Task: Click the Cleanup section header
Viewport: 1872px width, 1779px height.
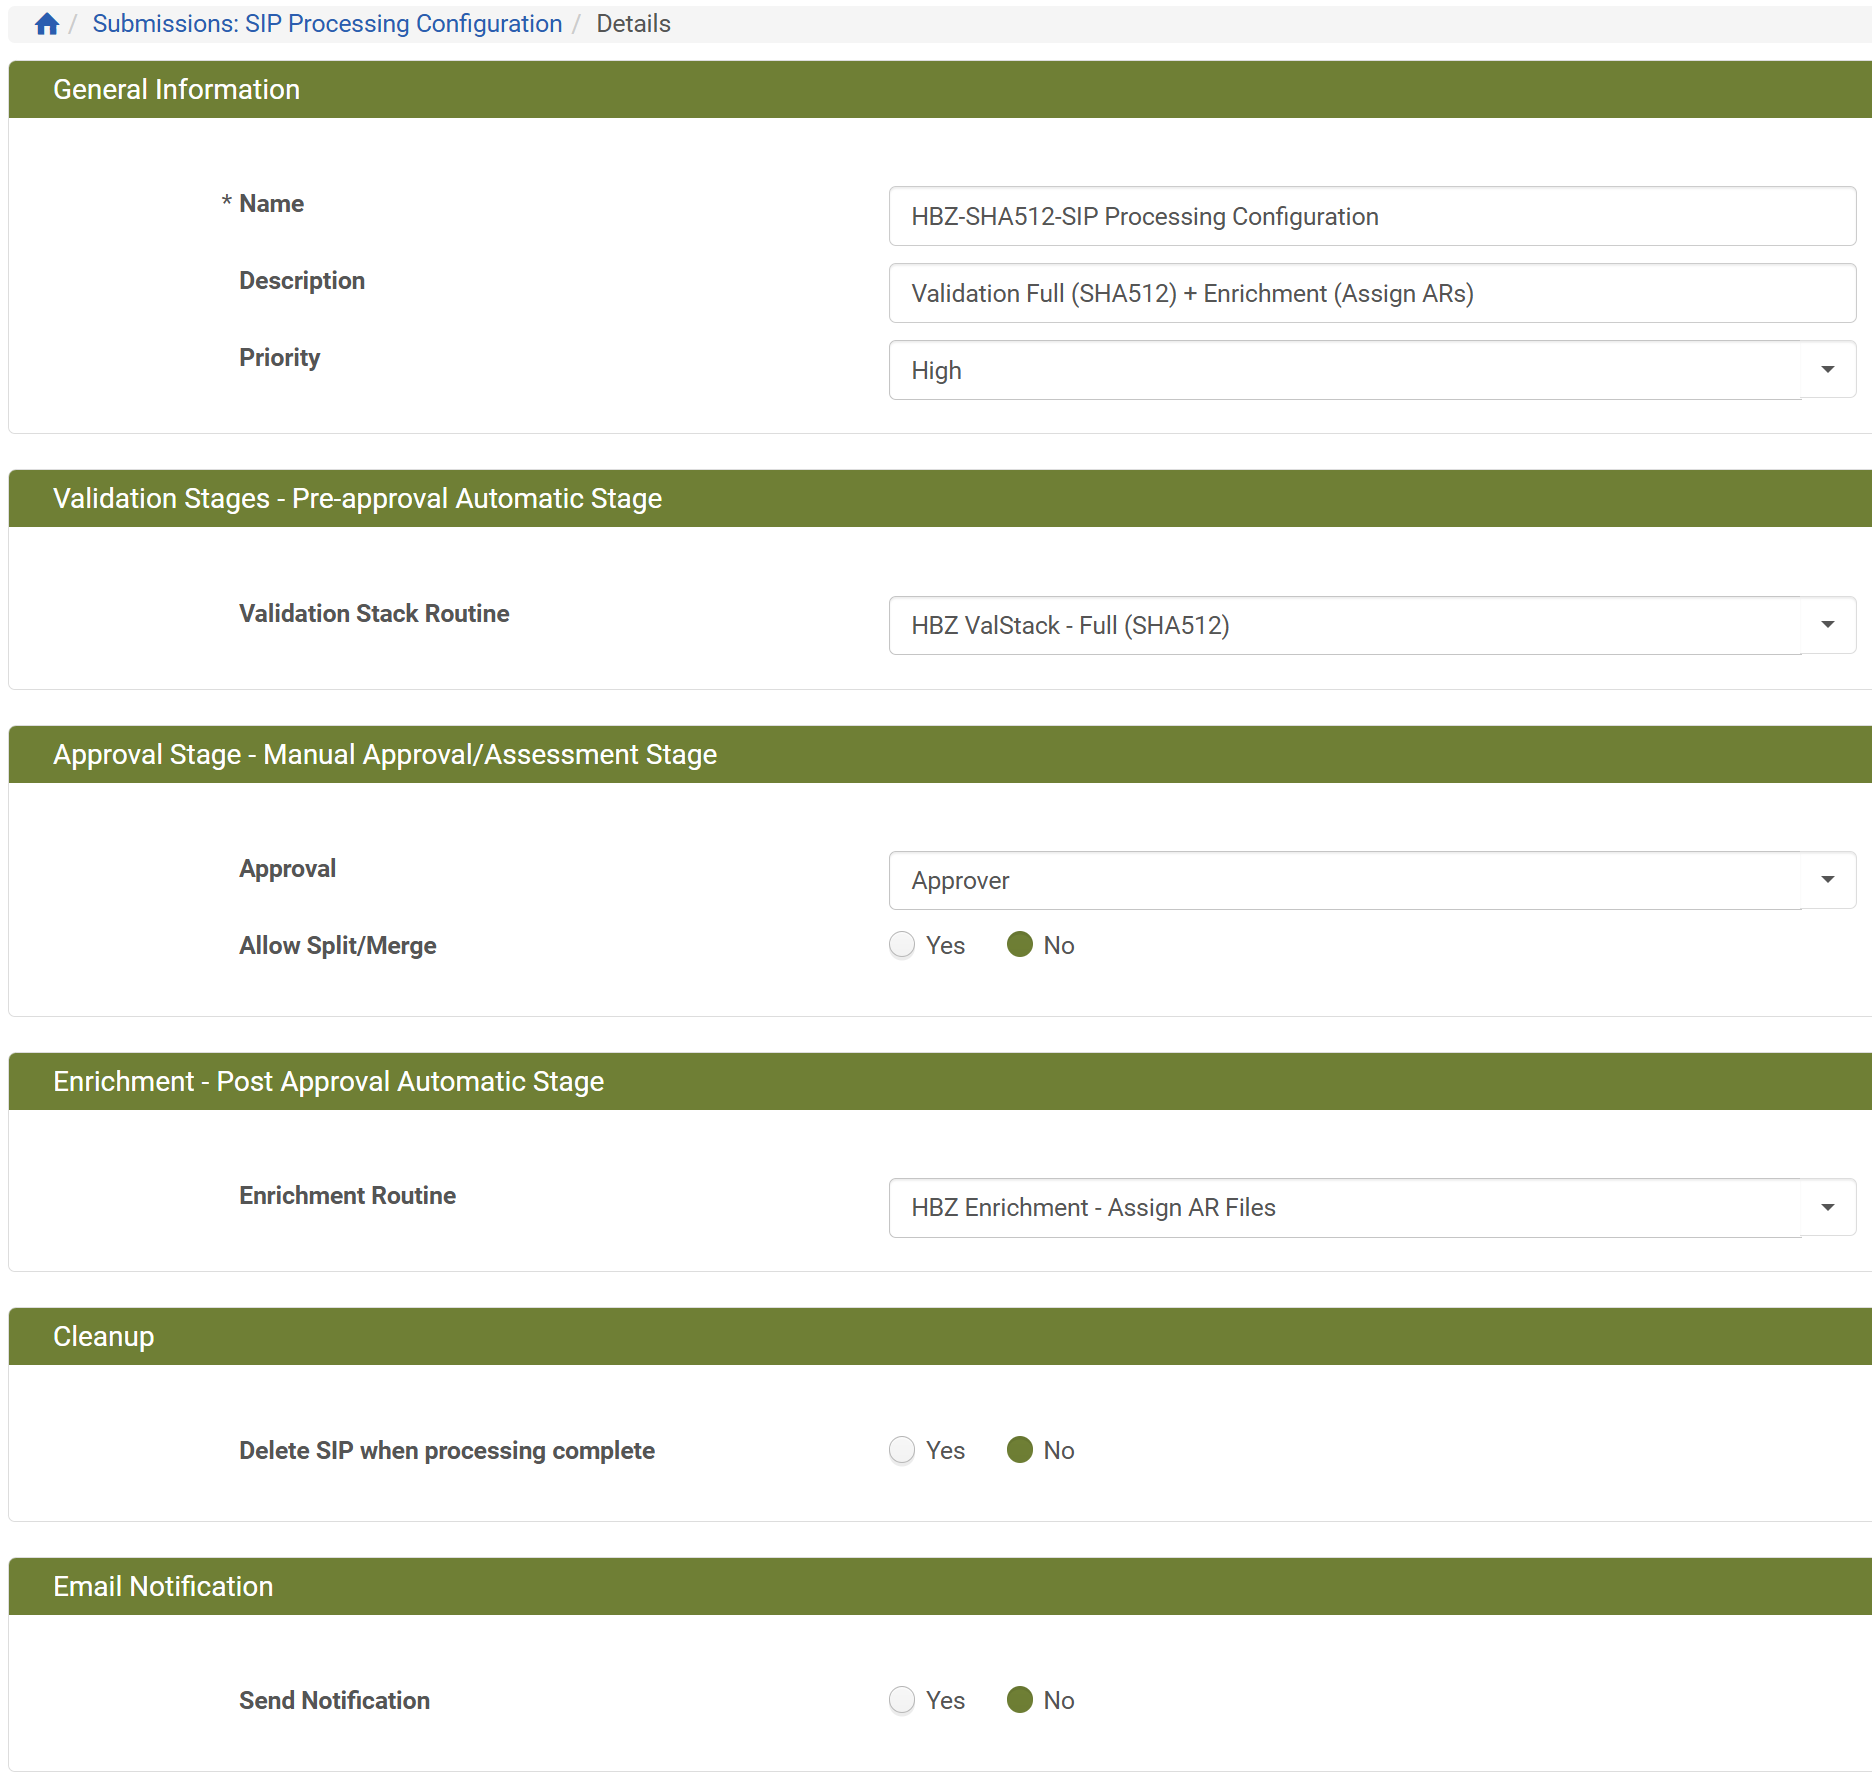Action: pyautogui.click(x=104, y=1336)
